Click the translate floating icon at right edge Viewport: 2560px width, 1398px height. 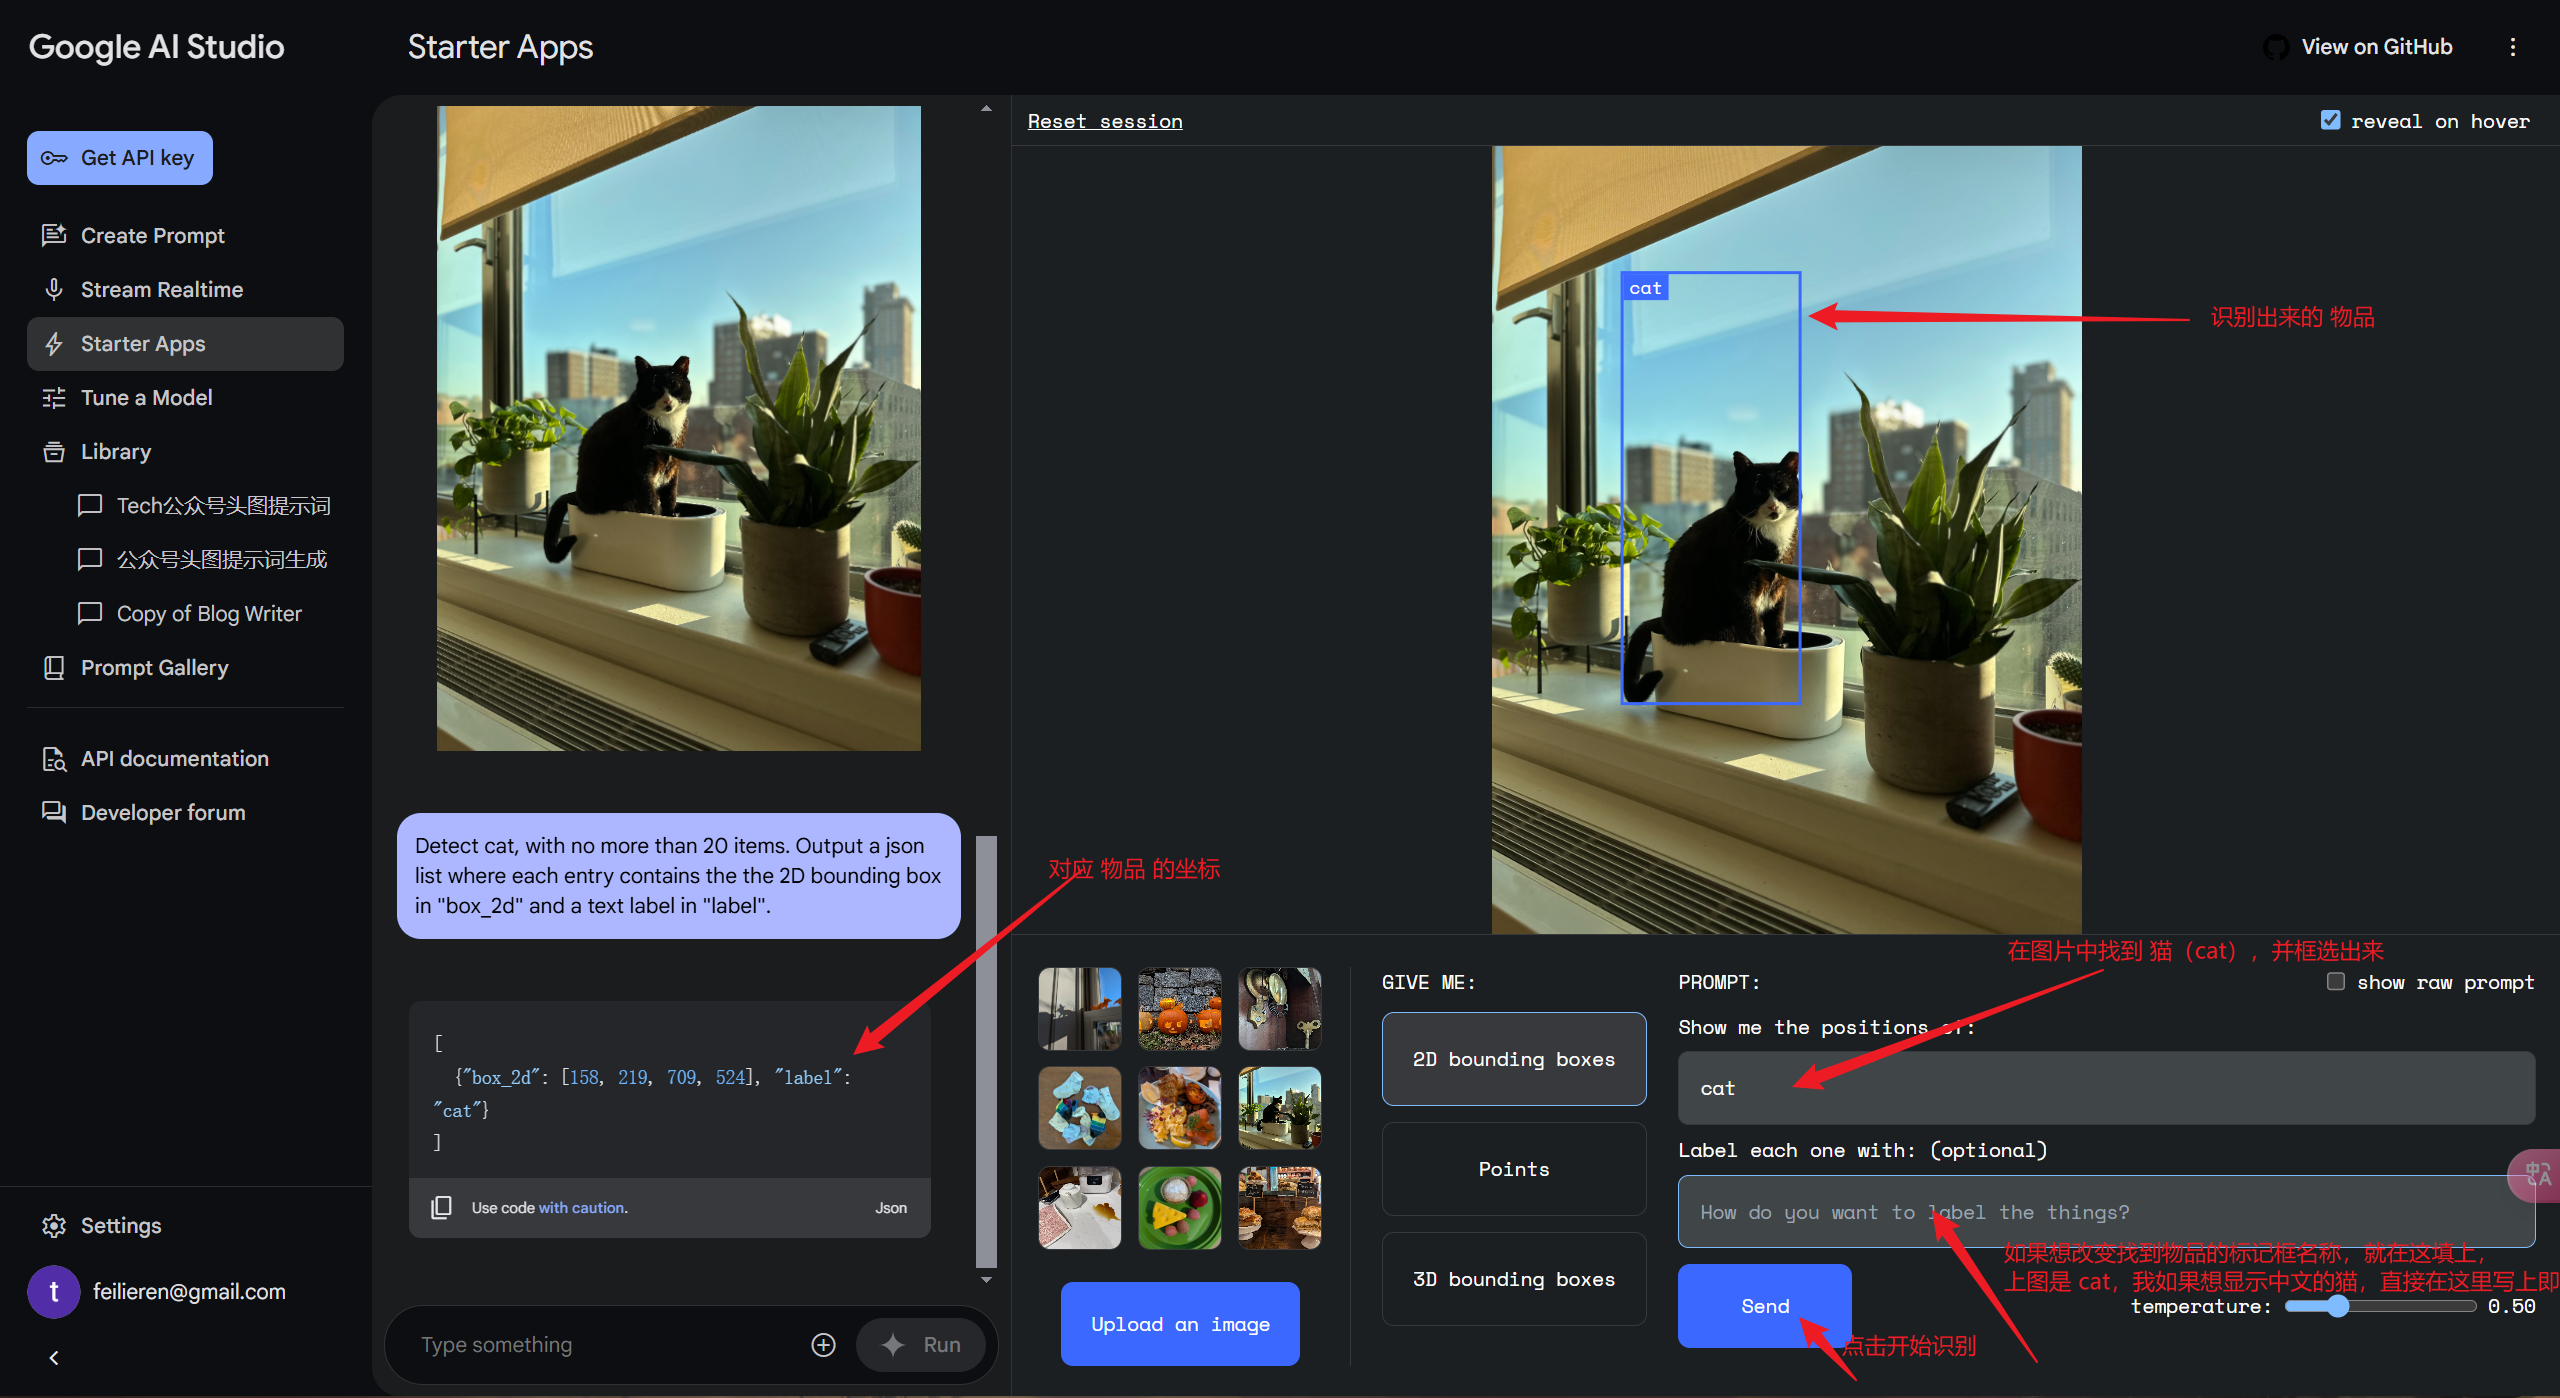(2537, 1175)
